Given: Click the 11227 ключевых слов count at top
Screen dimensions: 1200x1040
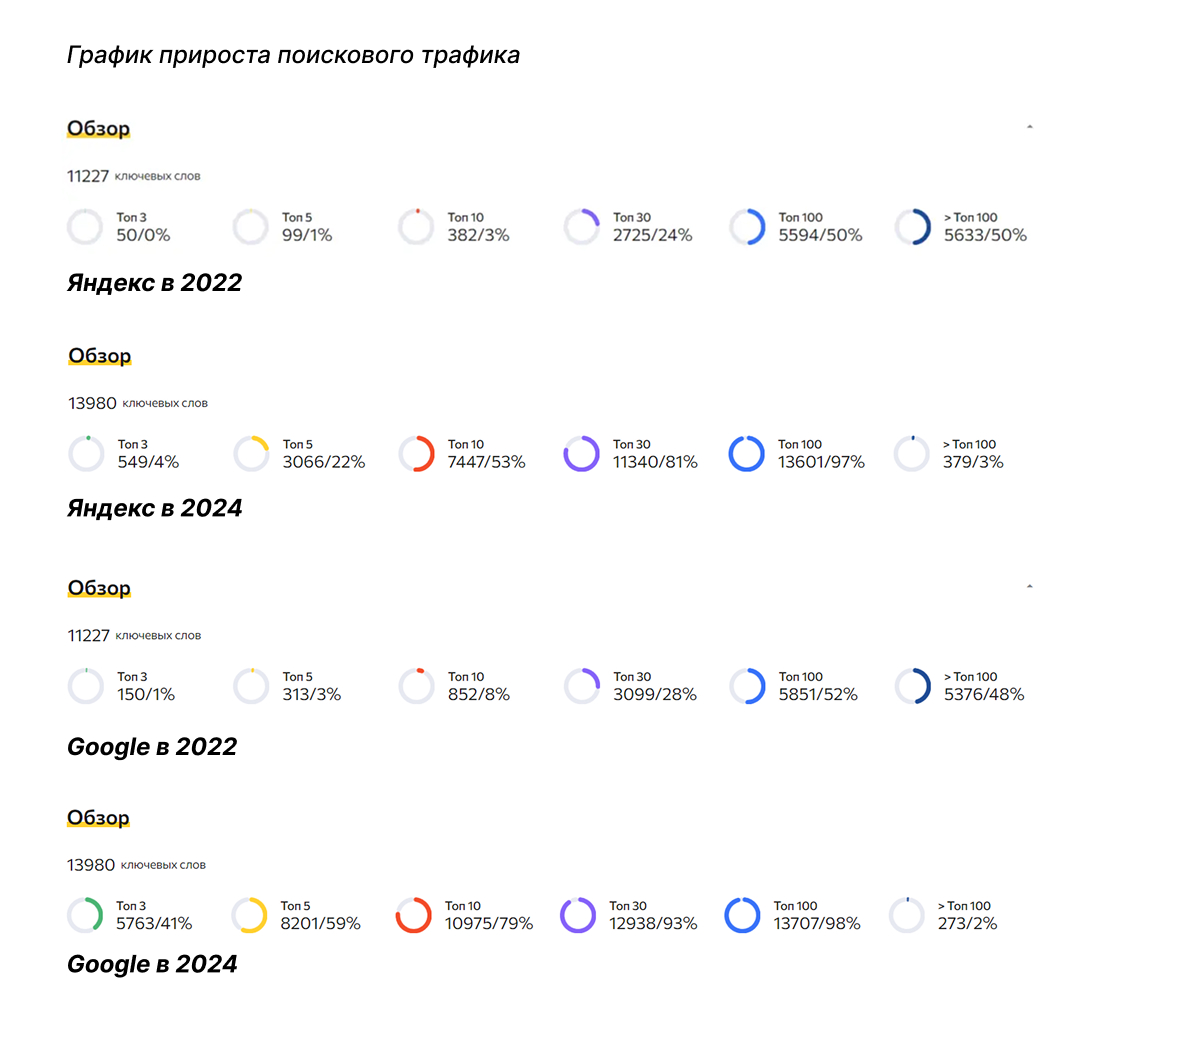Looking at the screenshot, I should coord(134,176).
